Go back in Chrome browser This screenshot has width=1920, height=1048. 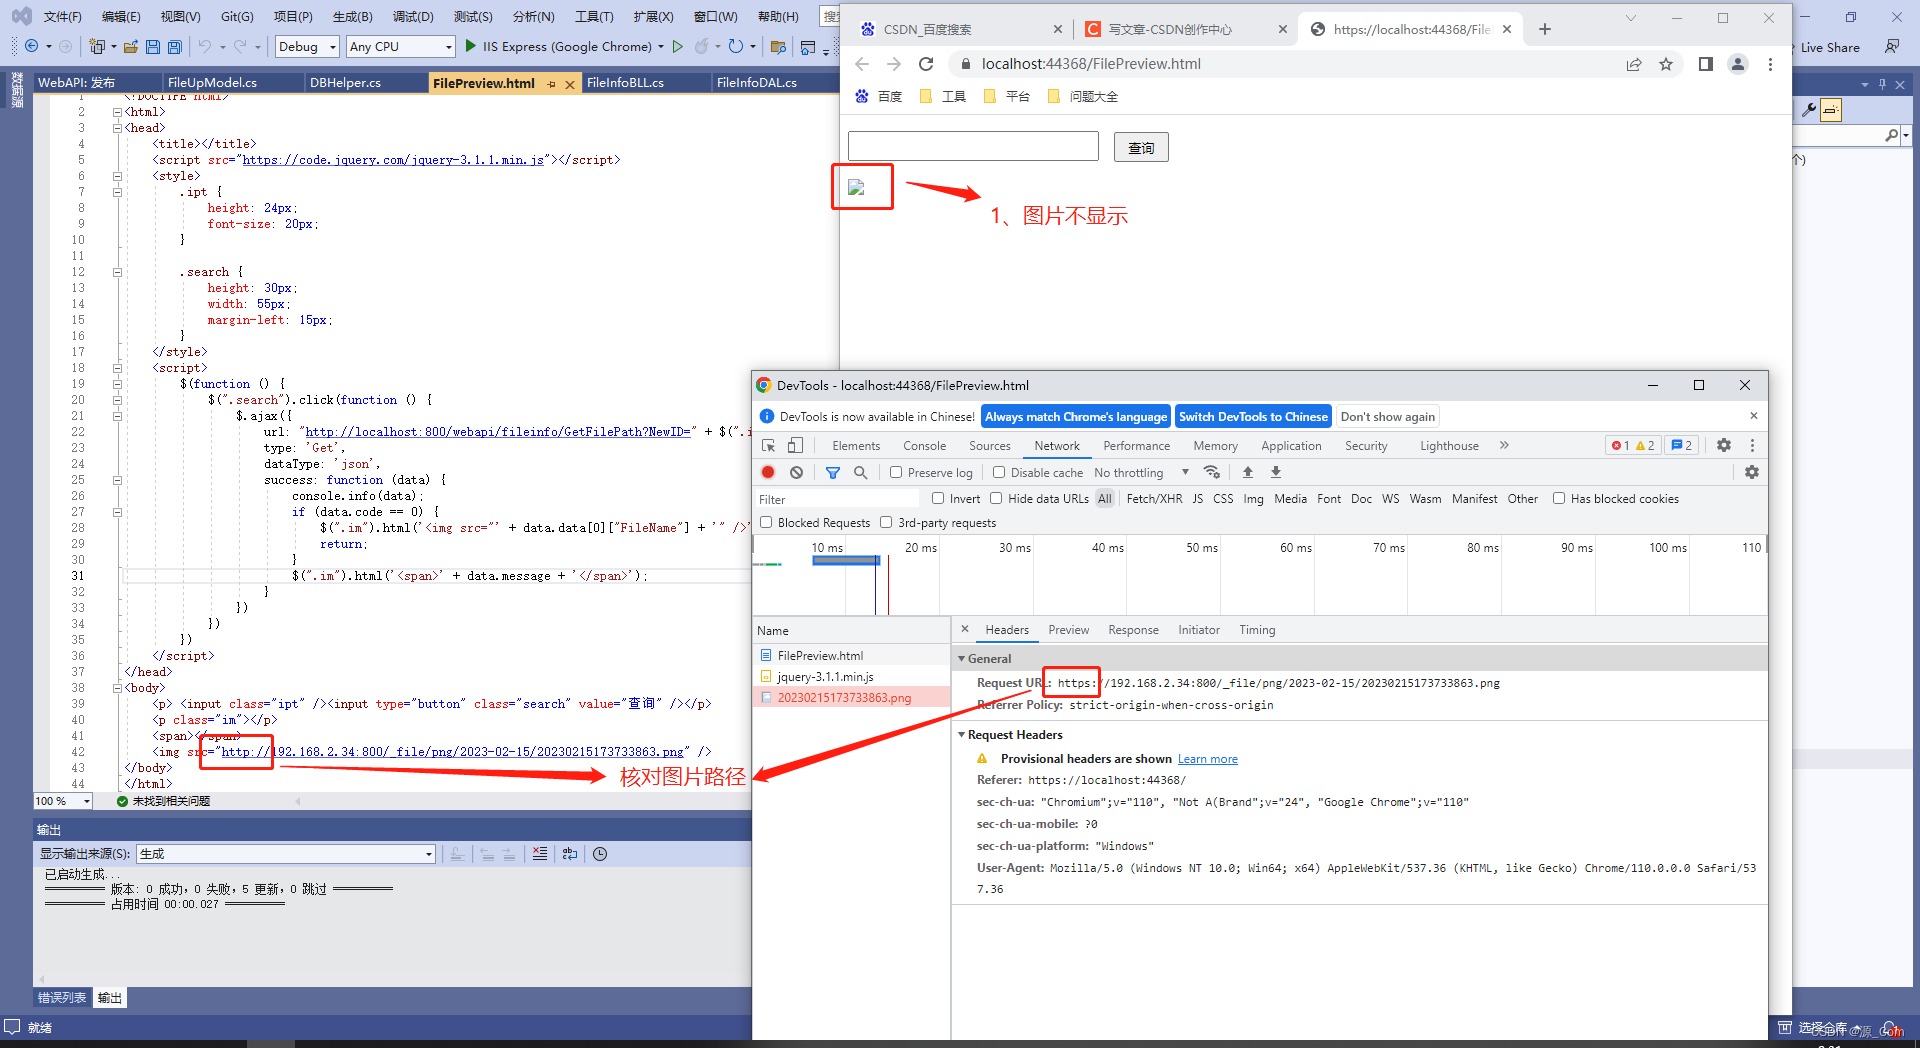(862, 64)
